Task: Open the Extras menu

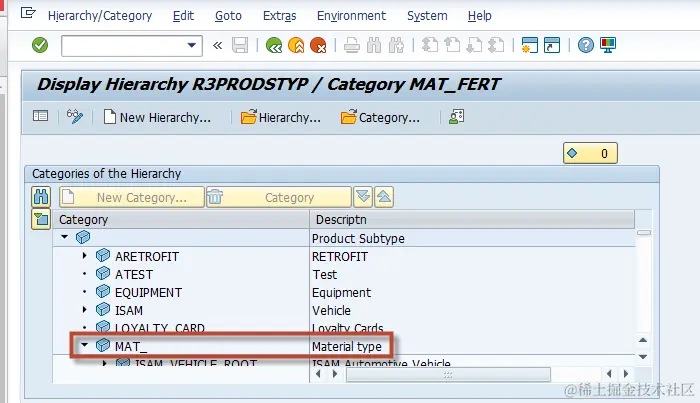Action: click(279, 16)
